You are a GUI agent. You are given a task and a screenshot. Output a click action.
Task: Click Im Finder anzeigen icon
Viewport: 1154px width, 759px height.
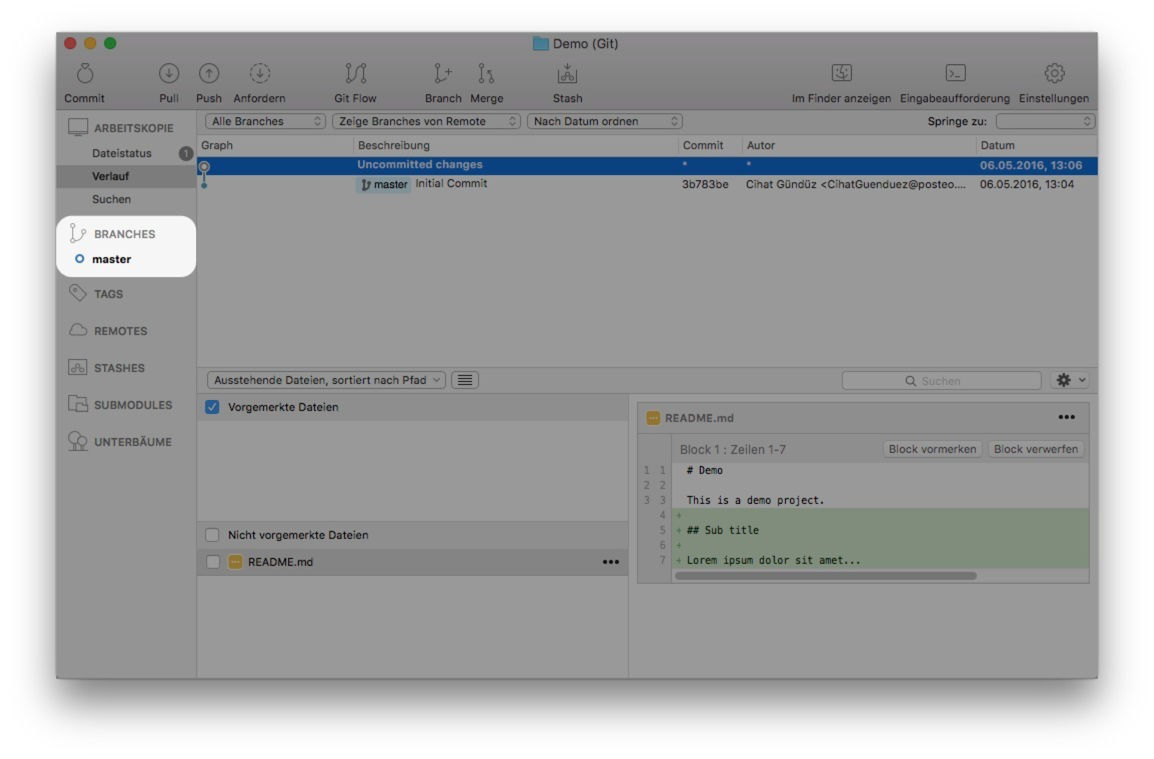pos(841,73)
